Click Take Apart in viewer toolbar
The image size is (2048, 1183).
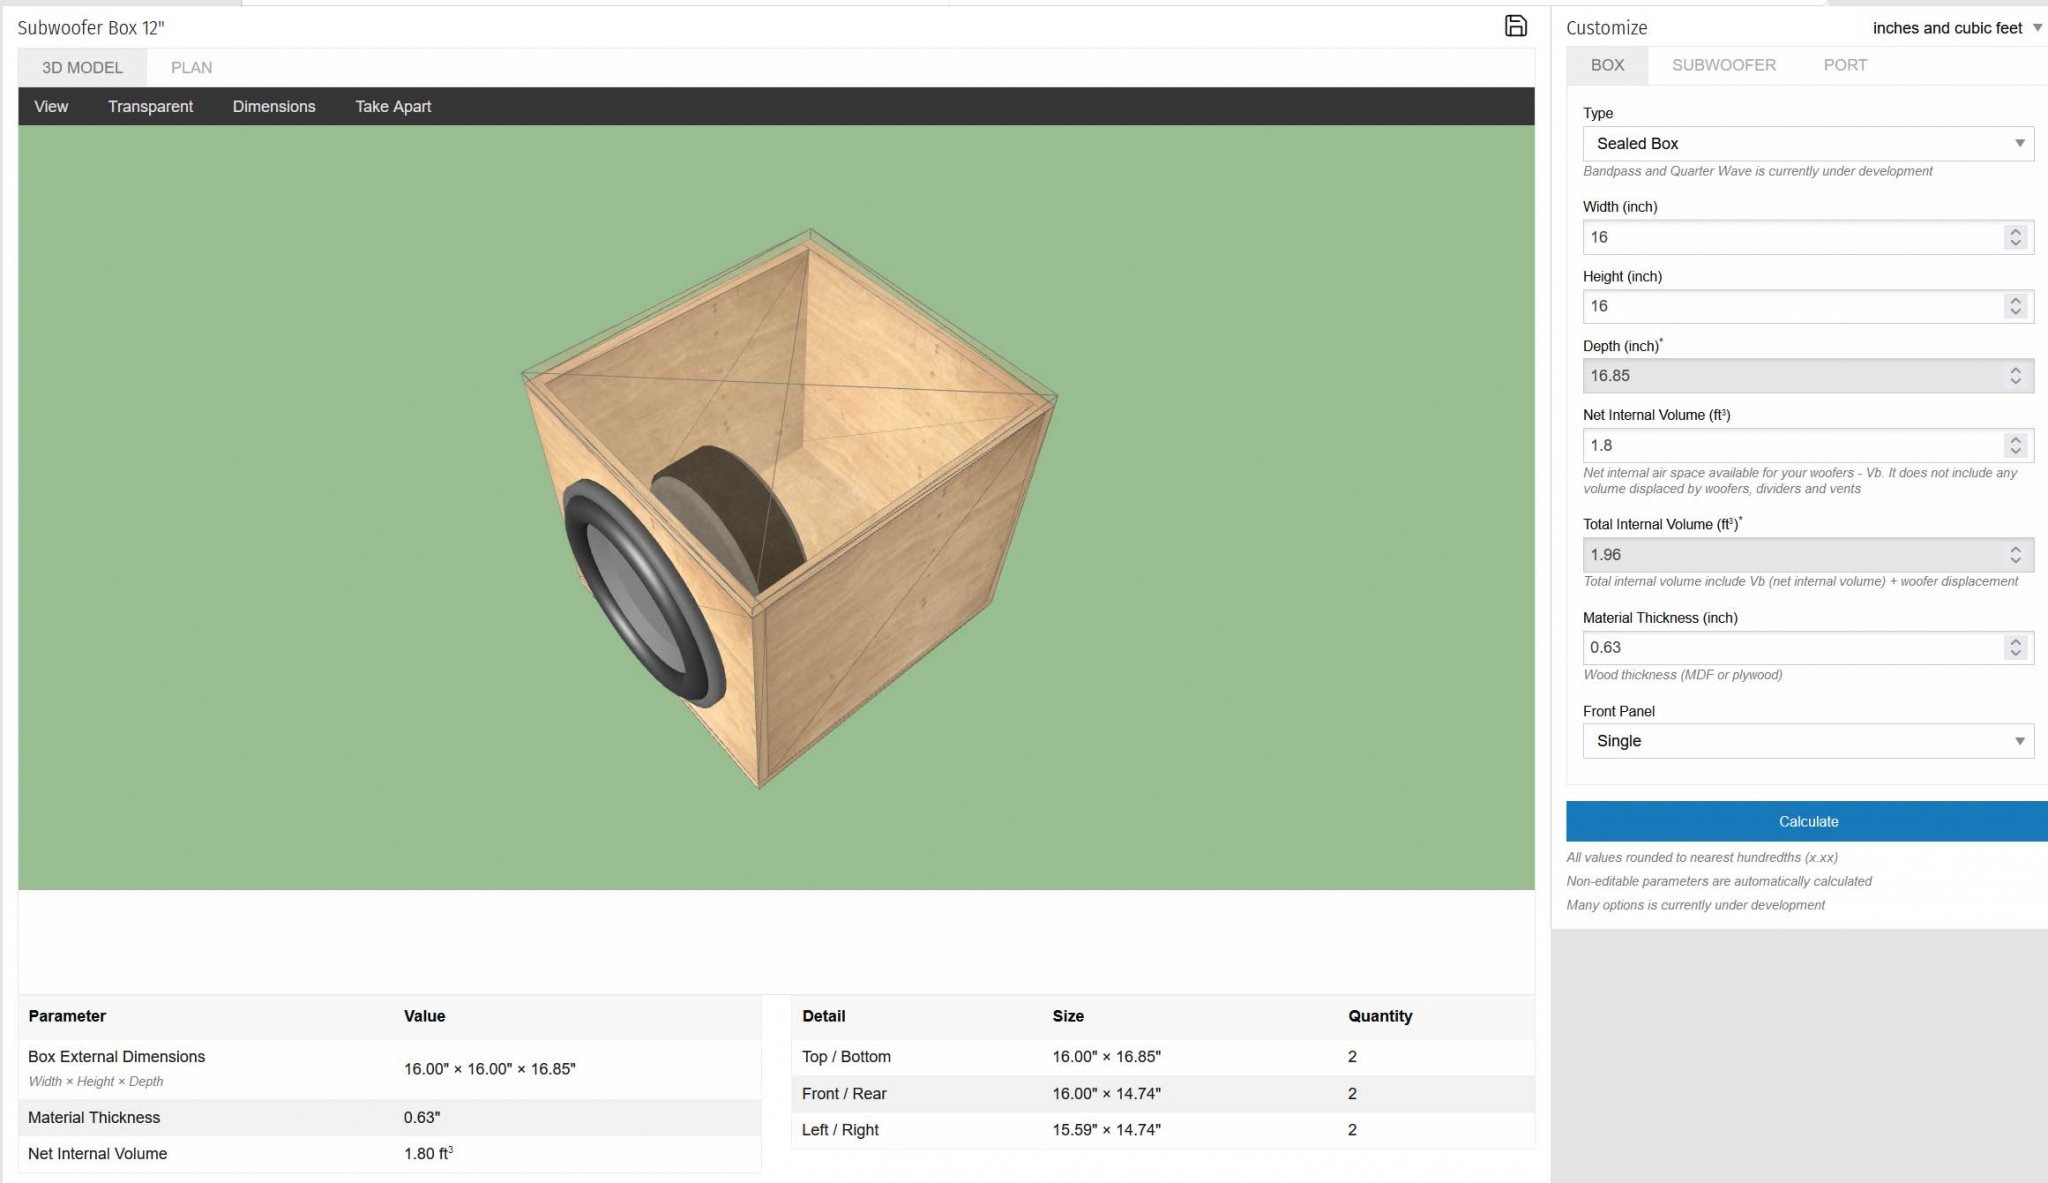pos(393,106)
